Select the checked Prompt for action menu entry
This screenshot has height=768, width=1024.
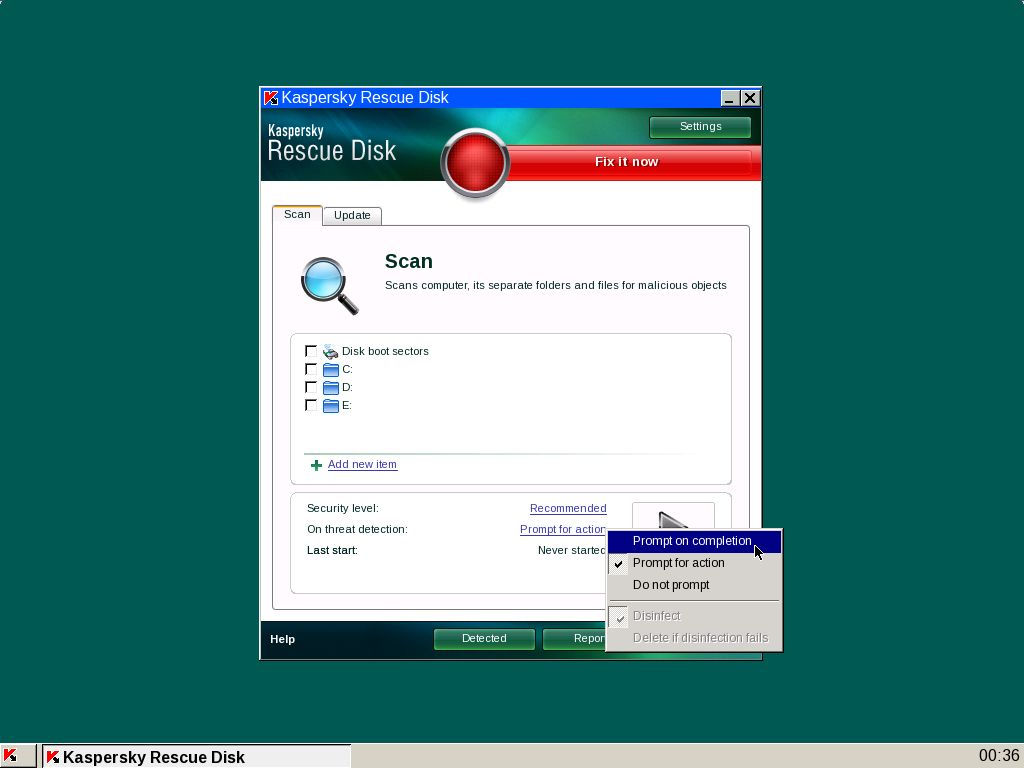(x=694, y=563)
